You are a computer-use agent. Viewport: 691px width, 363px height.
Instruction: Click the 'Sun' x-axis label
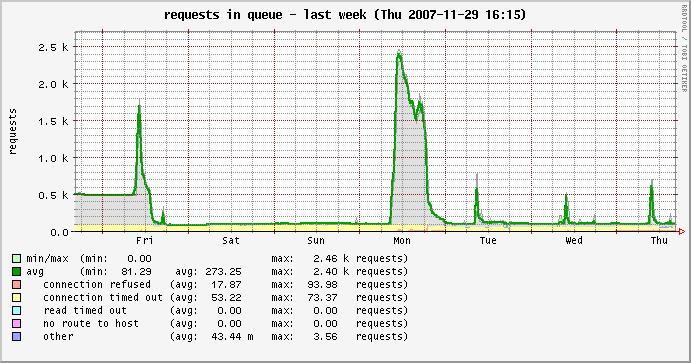click(316, 241)
